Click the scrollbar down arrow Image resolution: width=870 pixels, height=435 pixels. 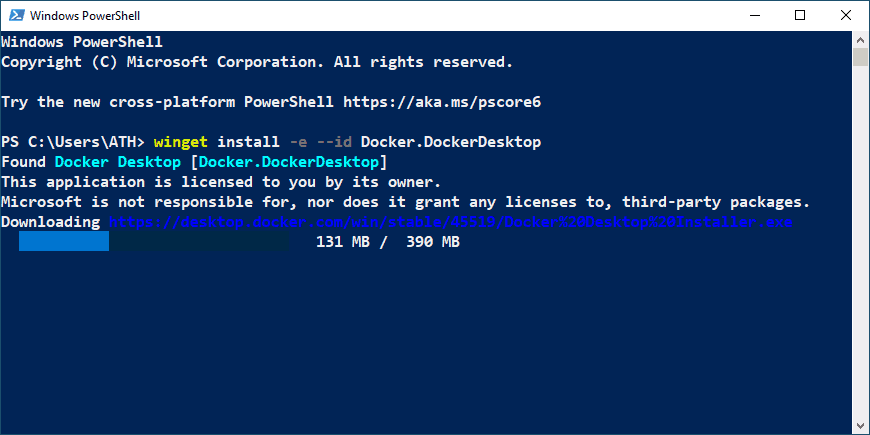click(861, 426)
